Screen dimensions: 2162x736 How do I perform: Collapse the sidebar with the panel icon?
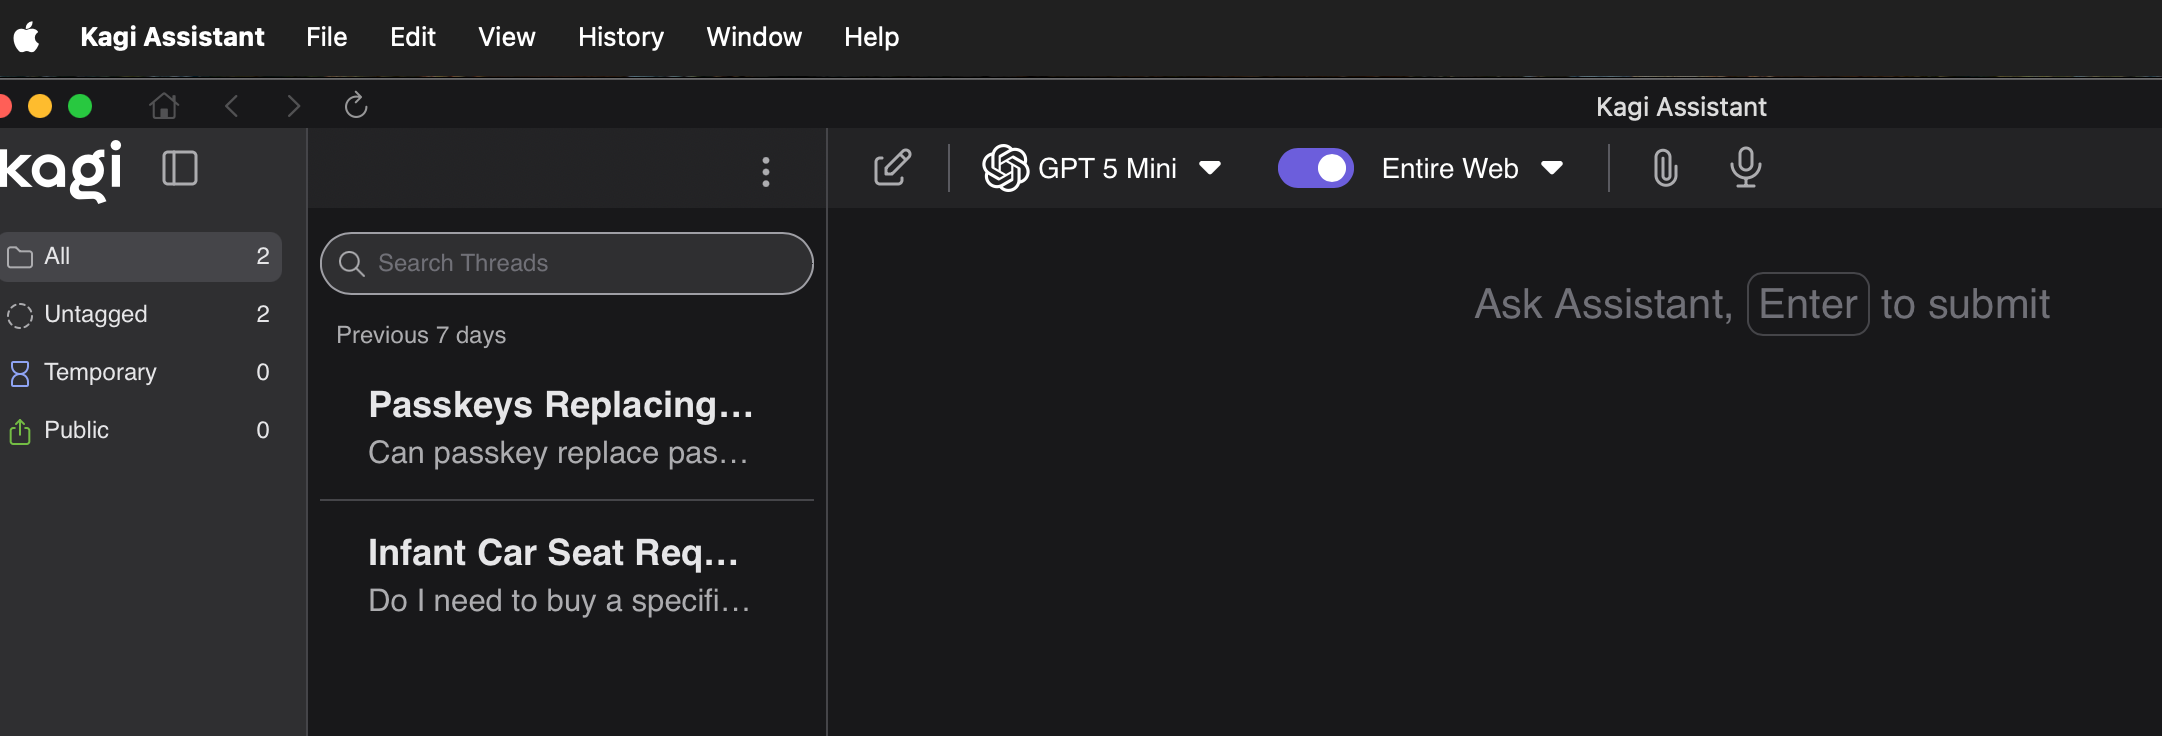[x=180, y=168]
